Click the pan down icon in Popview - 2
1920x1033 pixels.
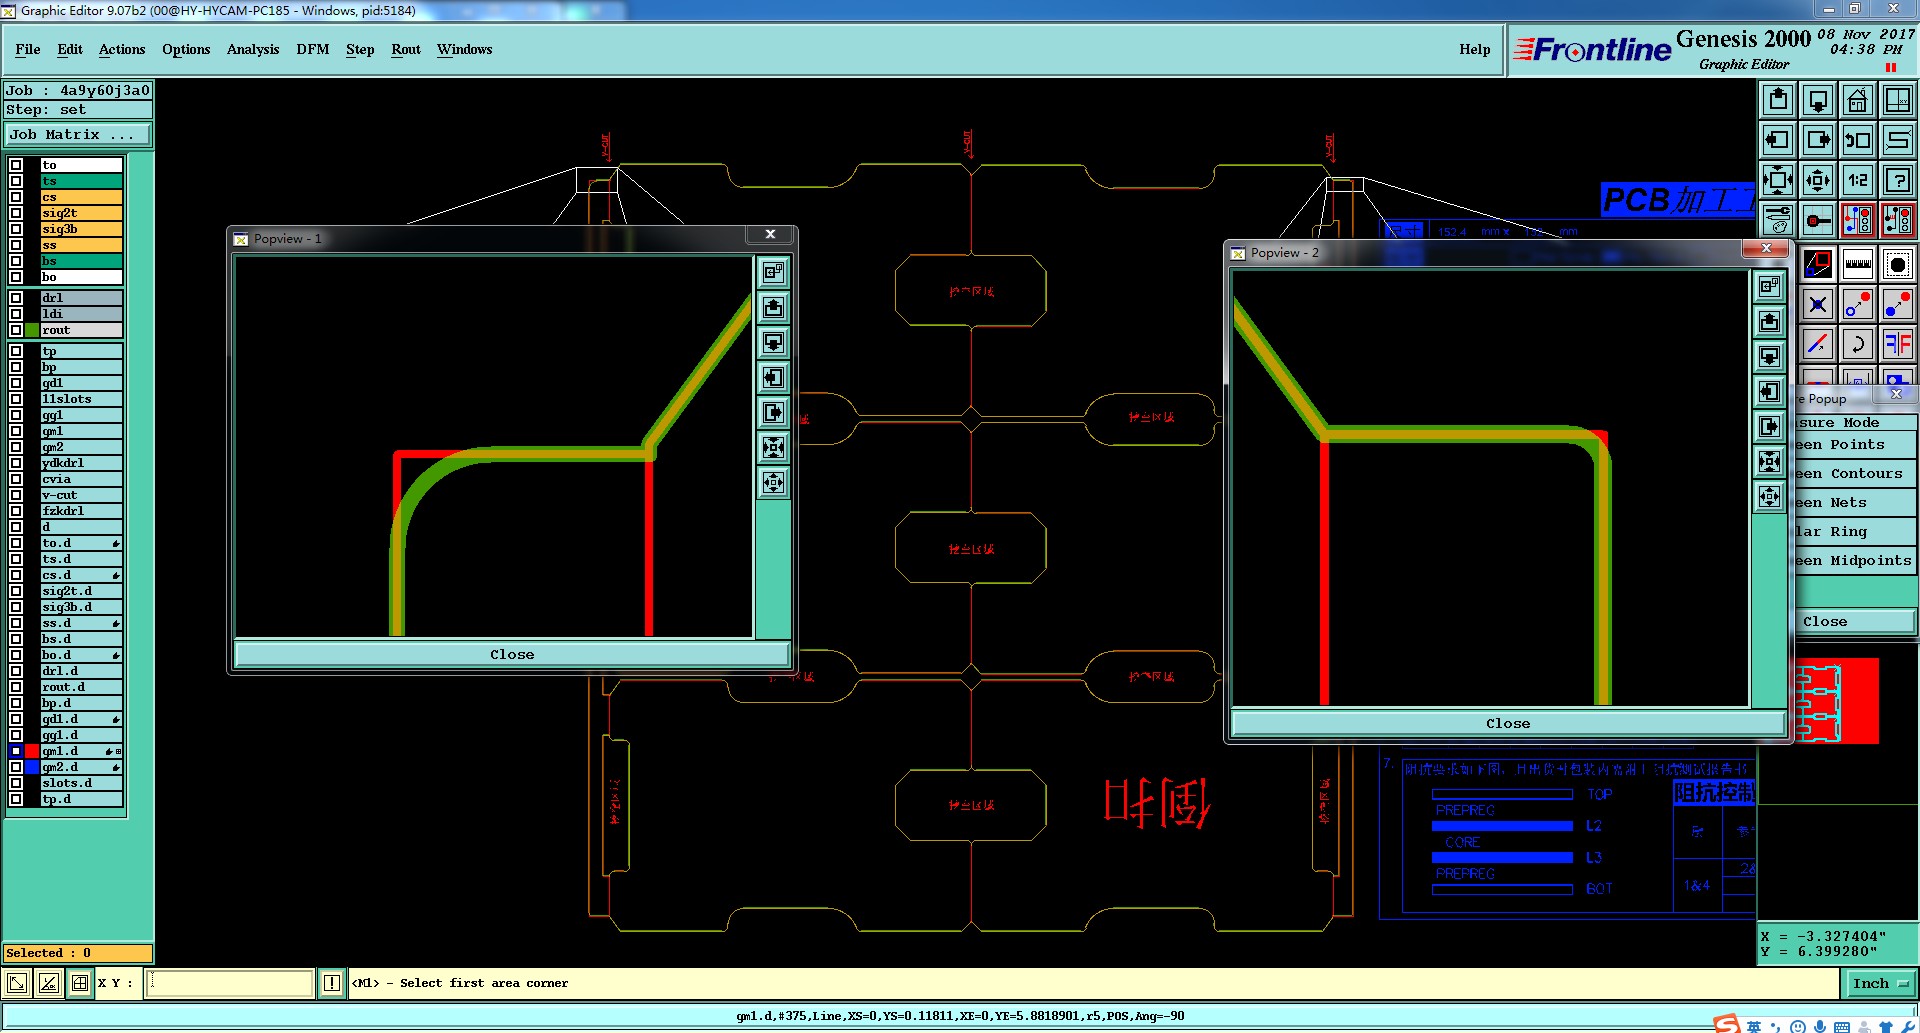click(1770, 356)
